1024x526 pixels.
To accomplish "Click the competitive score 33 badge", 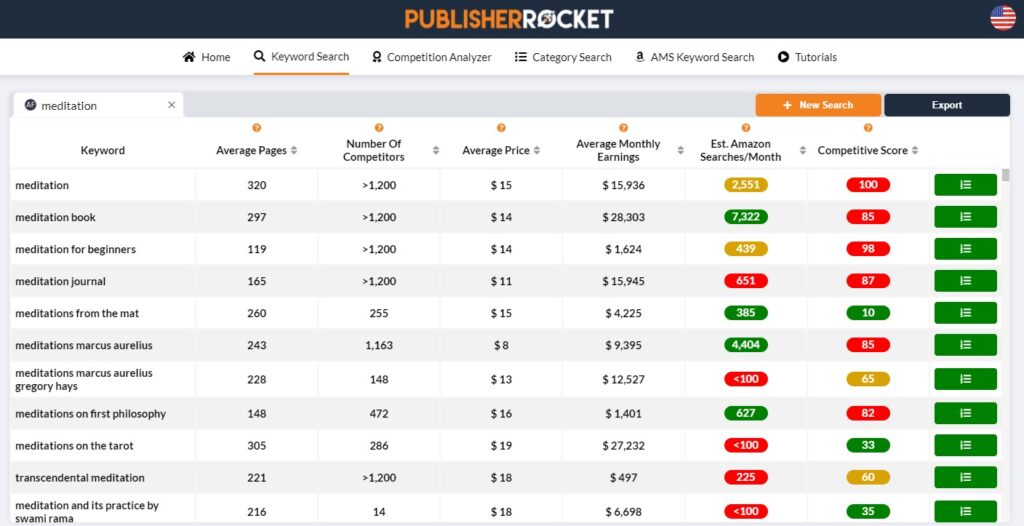I will (x=868, y=446).
